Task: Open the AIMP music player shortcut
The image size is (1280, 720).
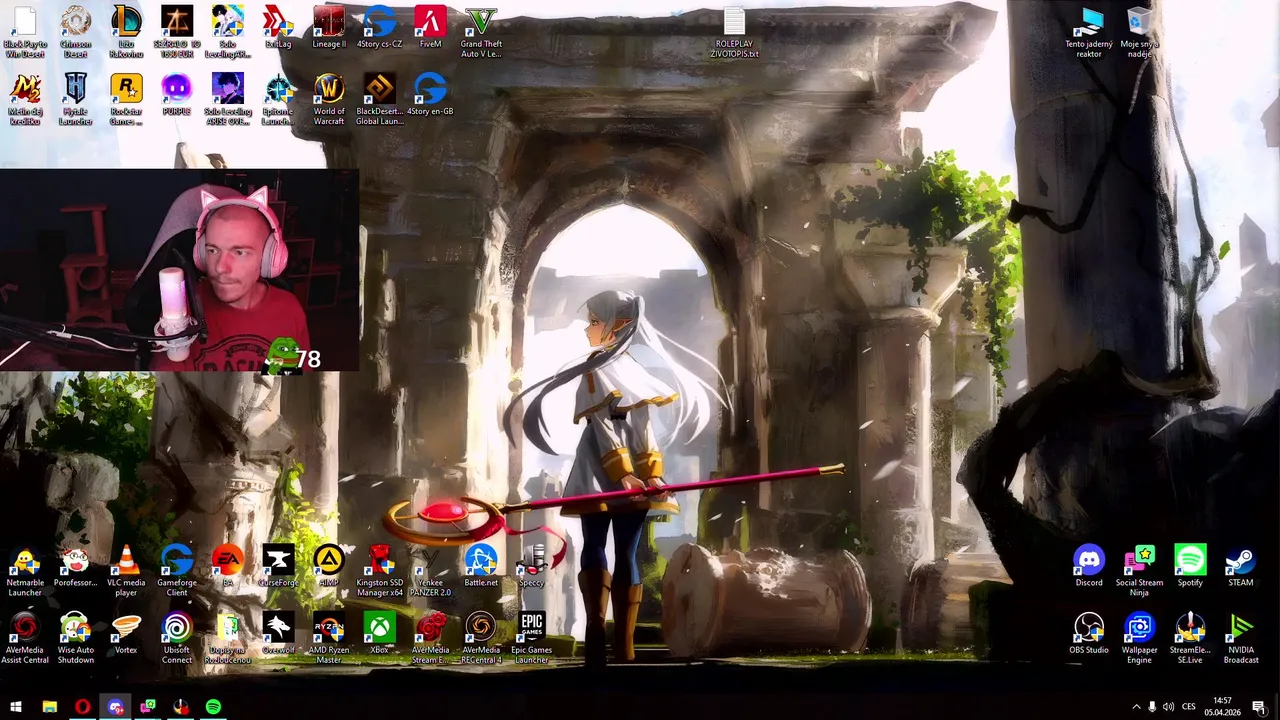Action: click(329, 566)
